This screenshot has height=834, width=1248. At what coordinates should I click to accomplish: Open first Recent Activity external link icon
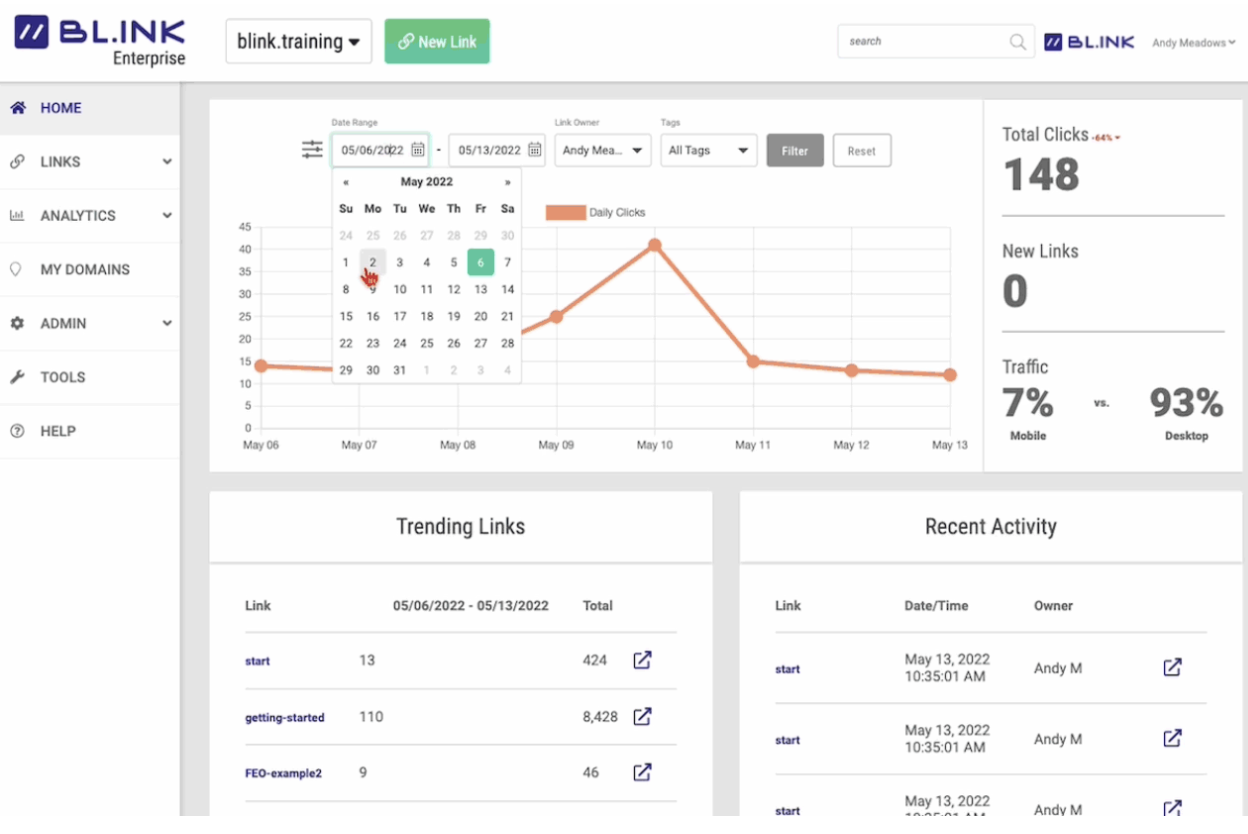[x=1172, y=667]
